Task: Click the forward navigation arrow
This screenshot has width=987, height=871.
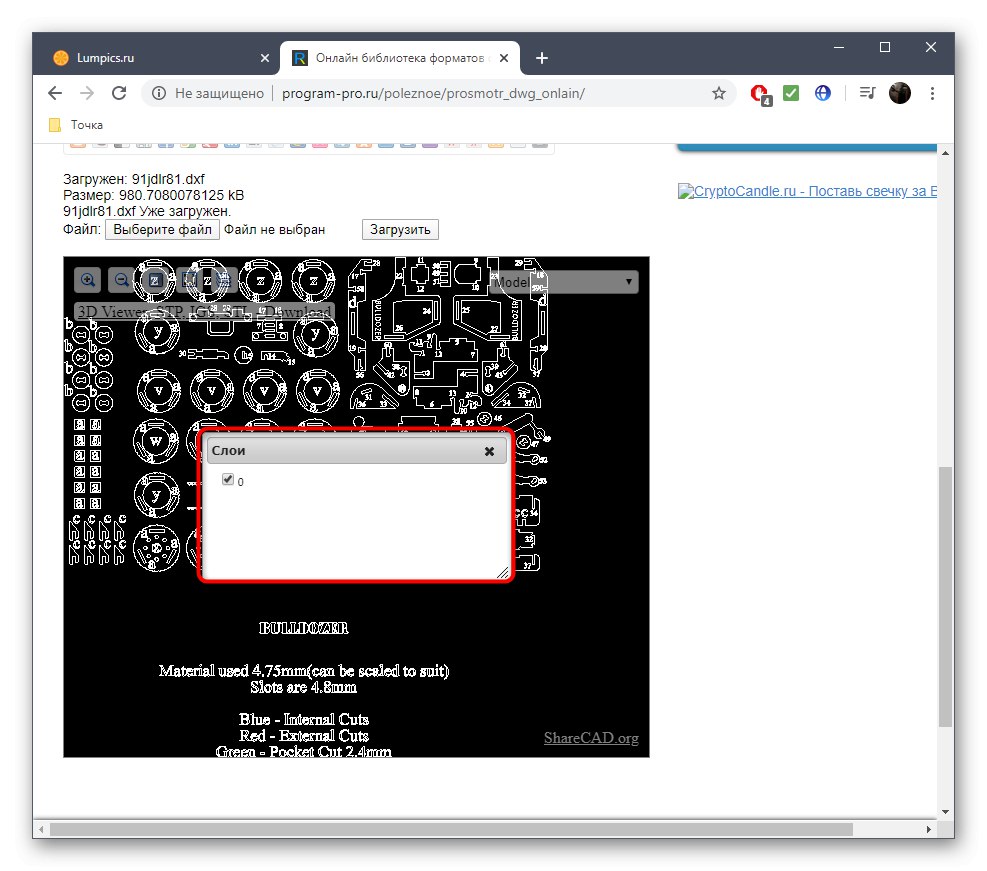Action: click(87, 93)
